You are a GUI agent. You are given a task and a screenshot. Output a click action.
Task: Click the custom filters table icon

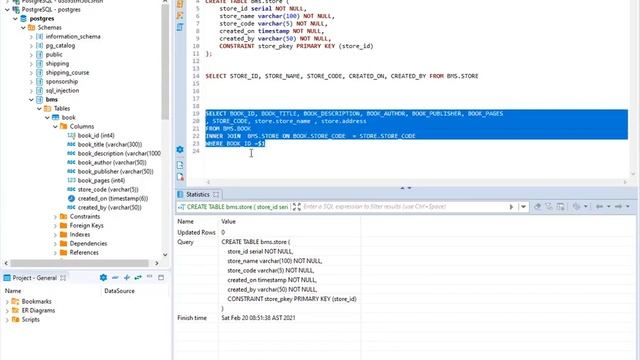tap(560, 207)
